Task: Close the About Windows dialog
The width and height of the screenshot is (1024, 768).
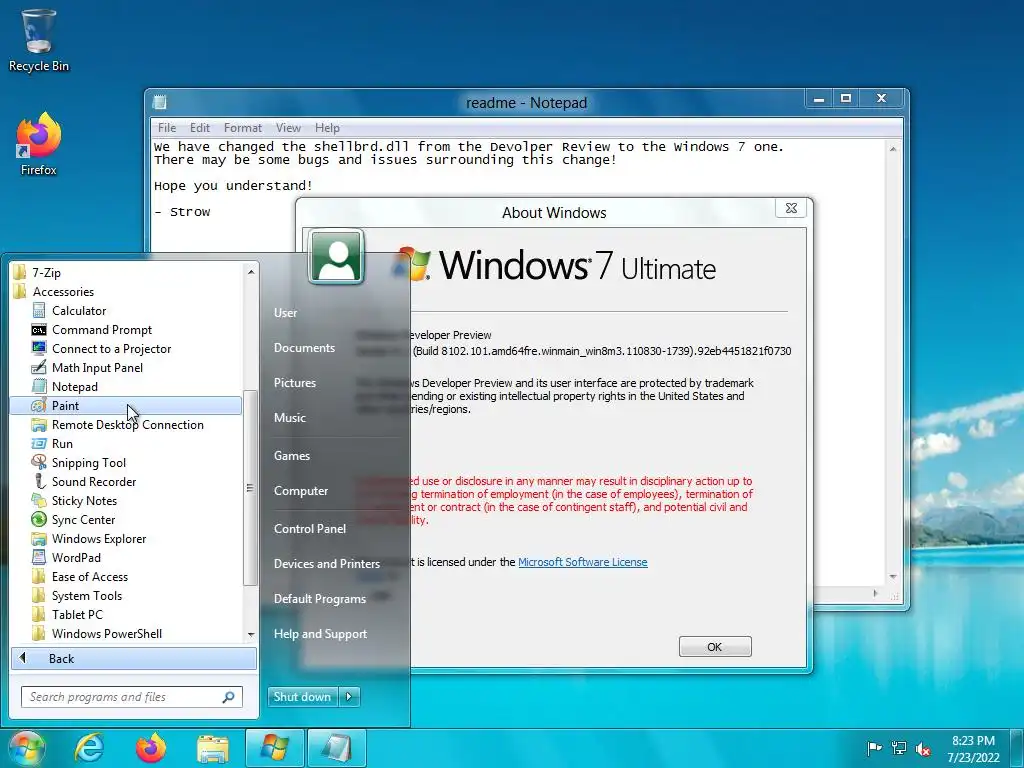Action: click(x=792, y=208)
